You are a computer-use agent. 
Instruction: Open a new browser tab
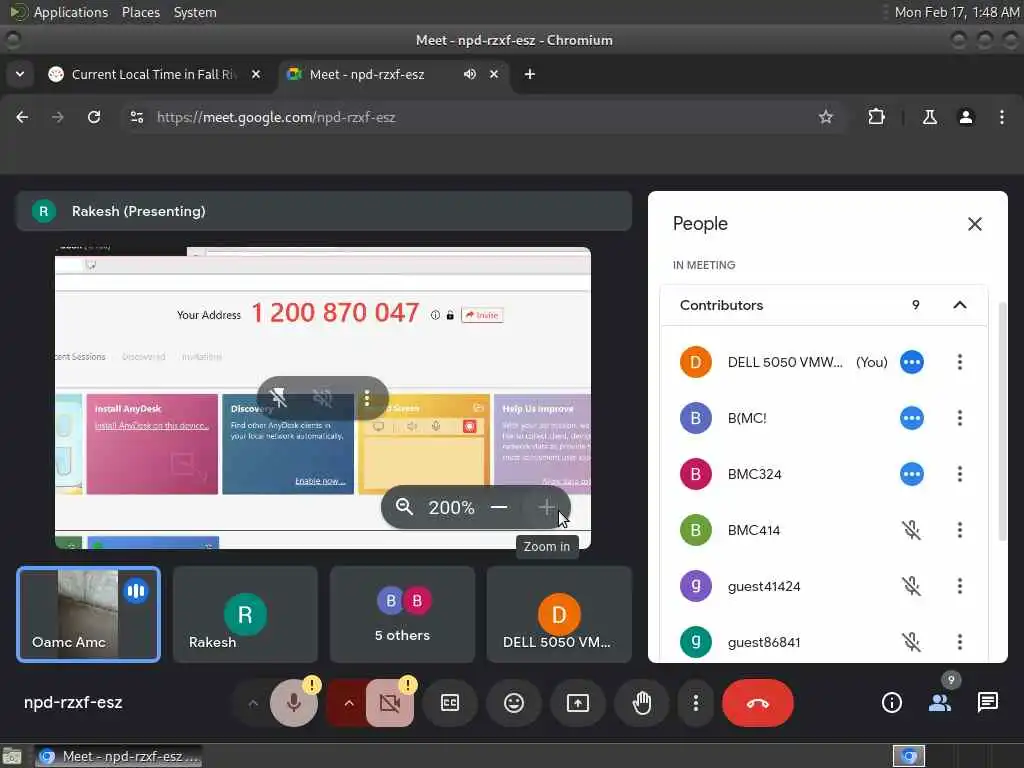(x=530, y=74)
